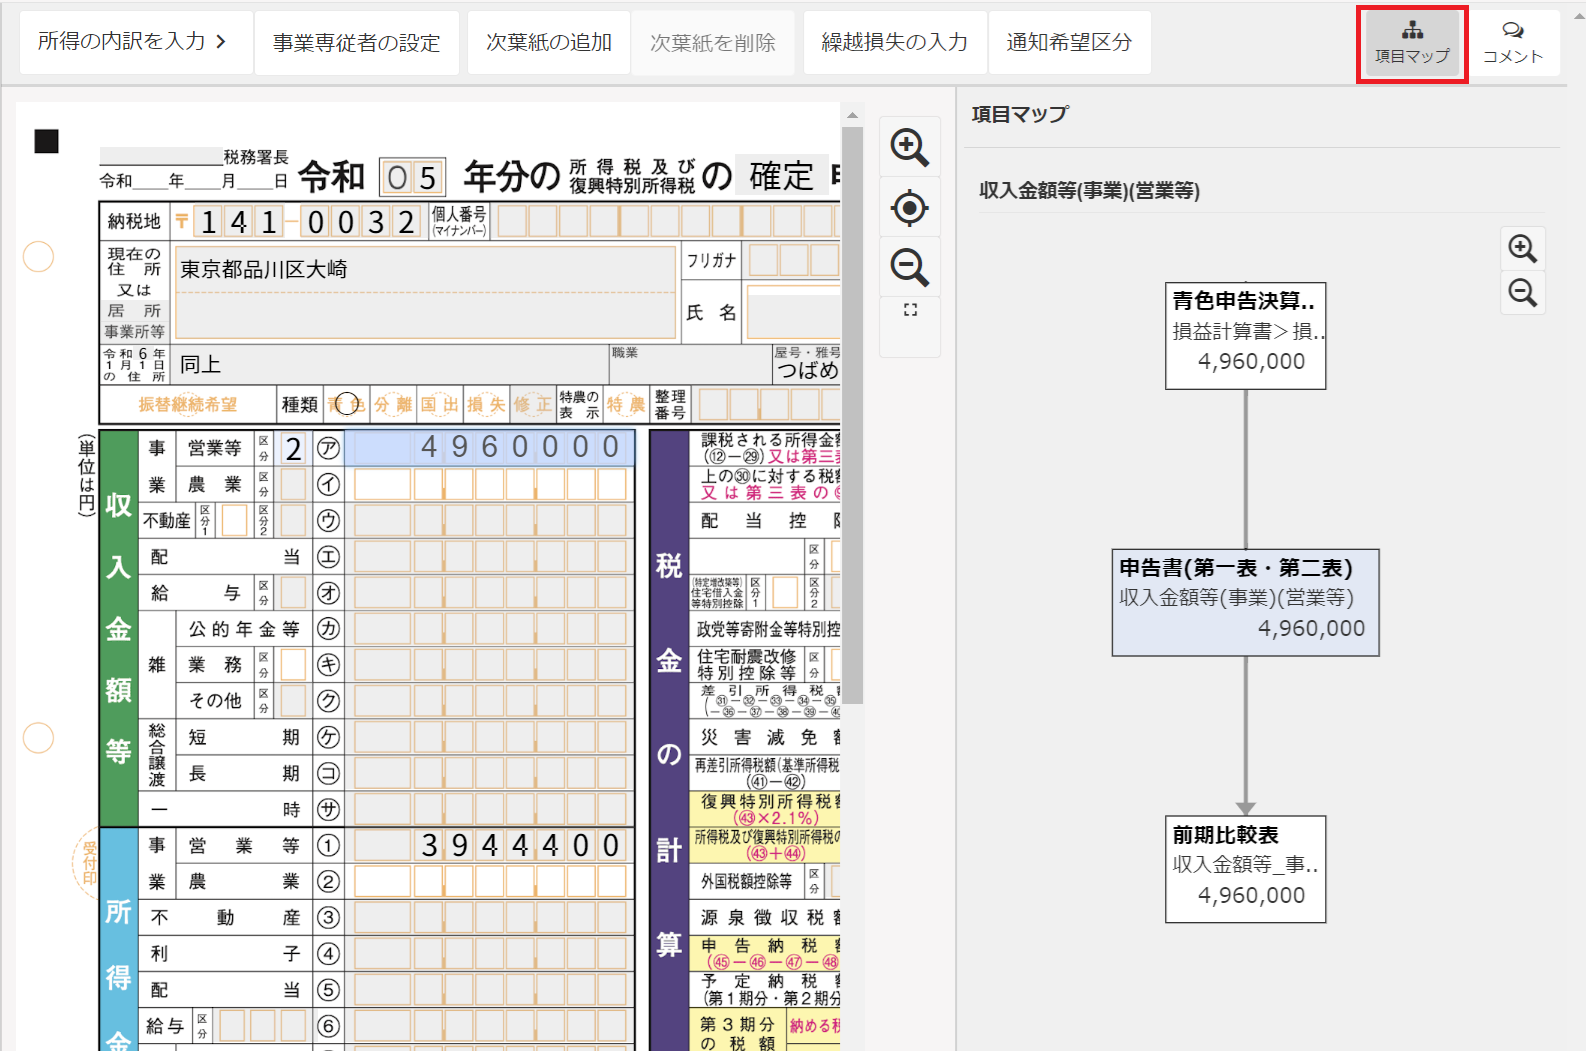The width and height of the screenshot is (1586, 1051).
Task: Click the 職業 field
Action: coord(690,365)
